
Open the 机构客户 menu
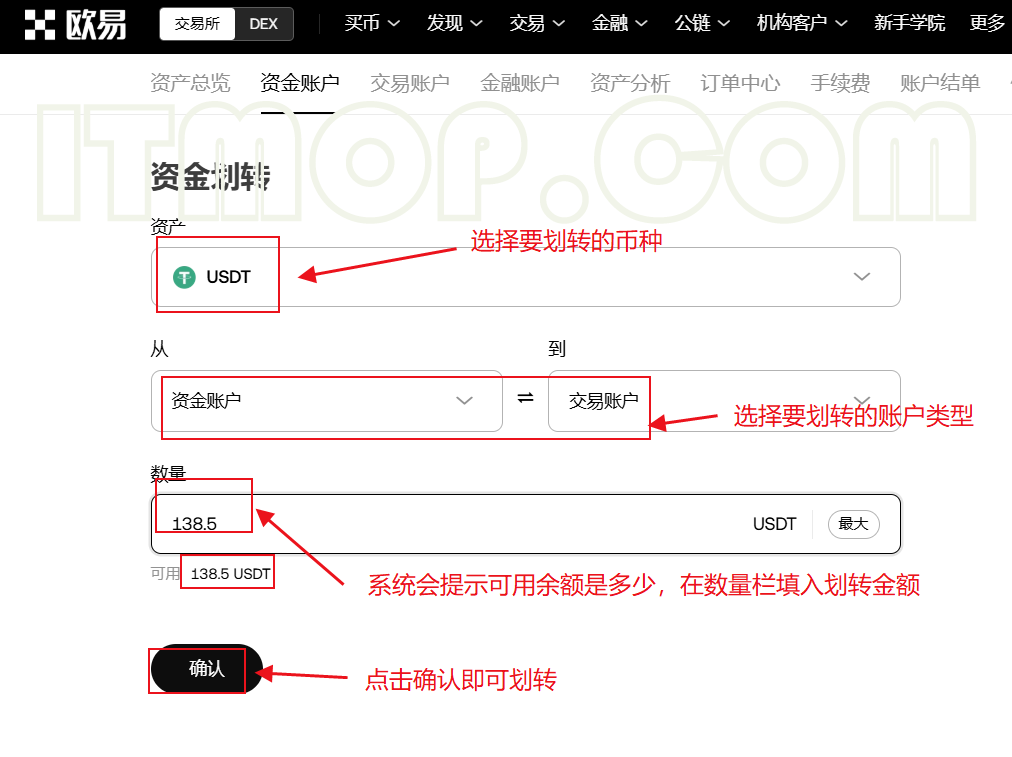[801, 23]
